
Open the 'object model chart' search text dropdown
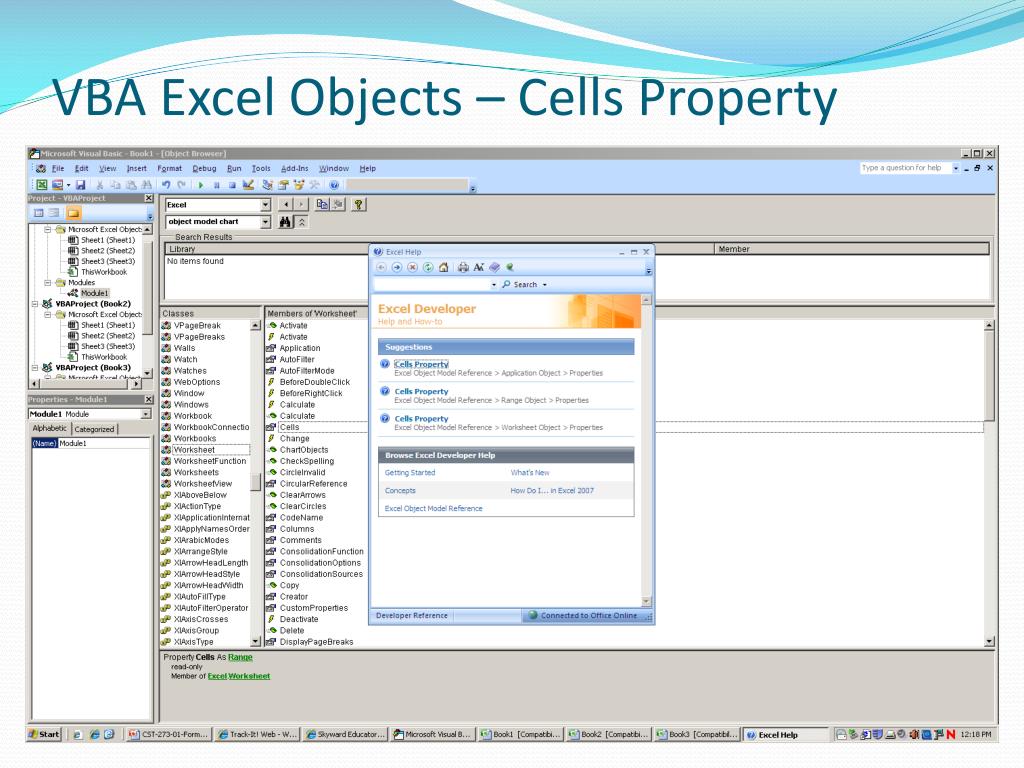tap(265, 222)
